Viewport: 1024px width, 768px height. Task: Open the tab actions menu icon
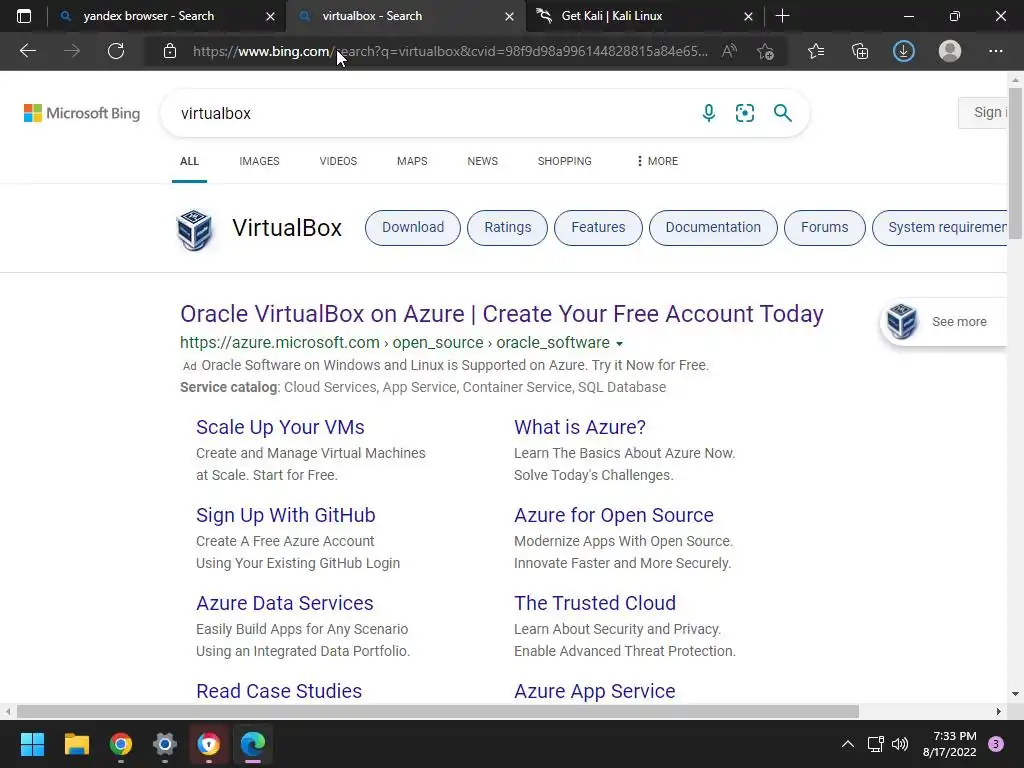[x=24, y=16]
